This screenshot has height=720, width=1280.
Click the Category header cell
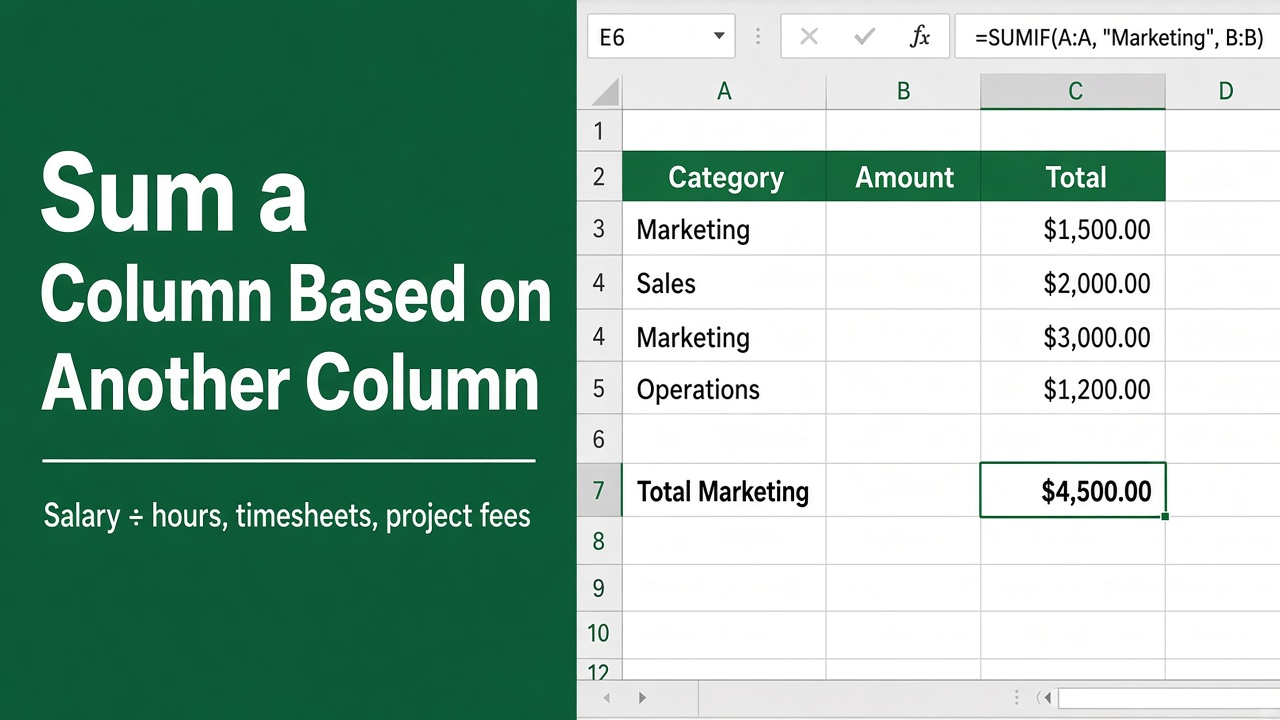(724, 177)
